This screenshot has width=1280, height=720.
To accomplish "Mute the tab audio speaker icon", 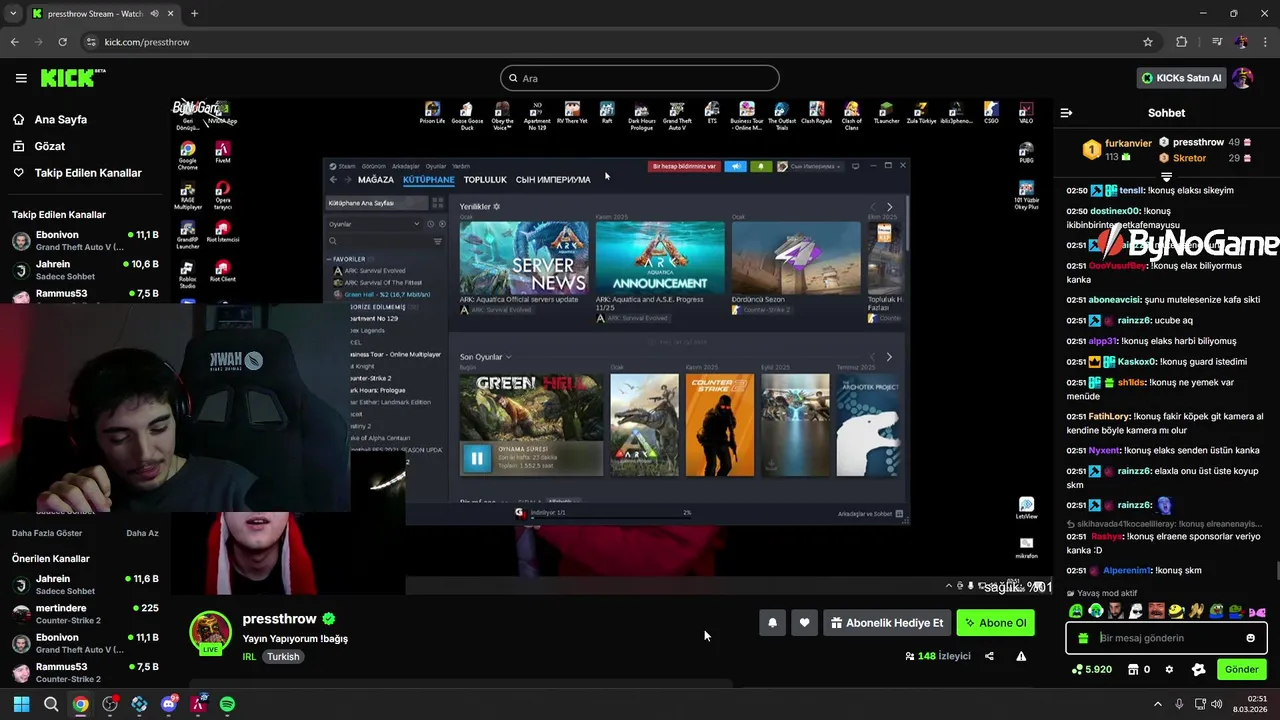I will [155, 14].
